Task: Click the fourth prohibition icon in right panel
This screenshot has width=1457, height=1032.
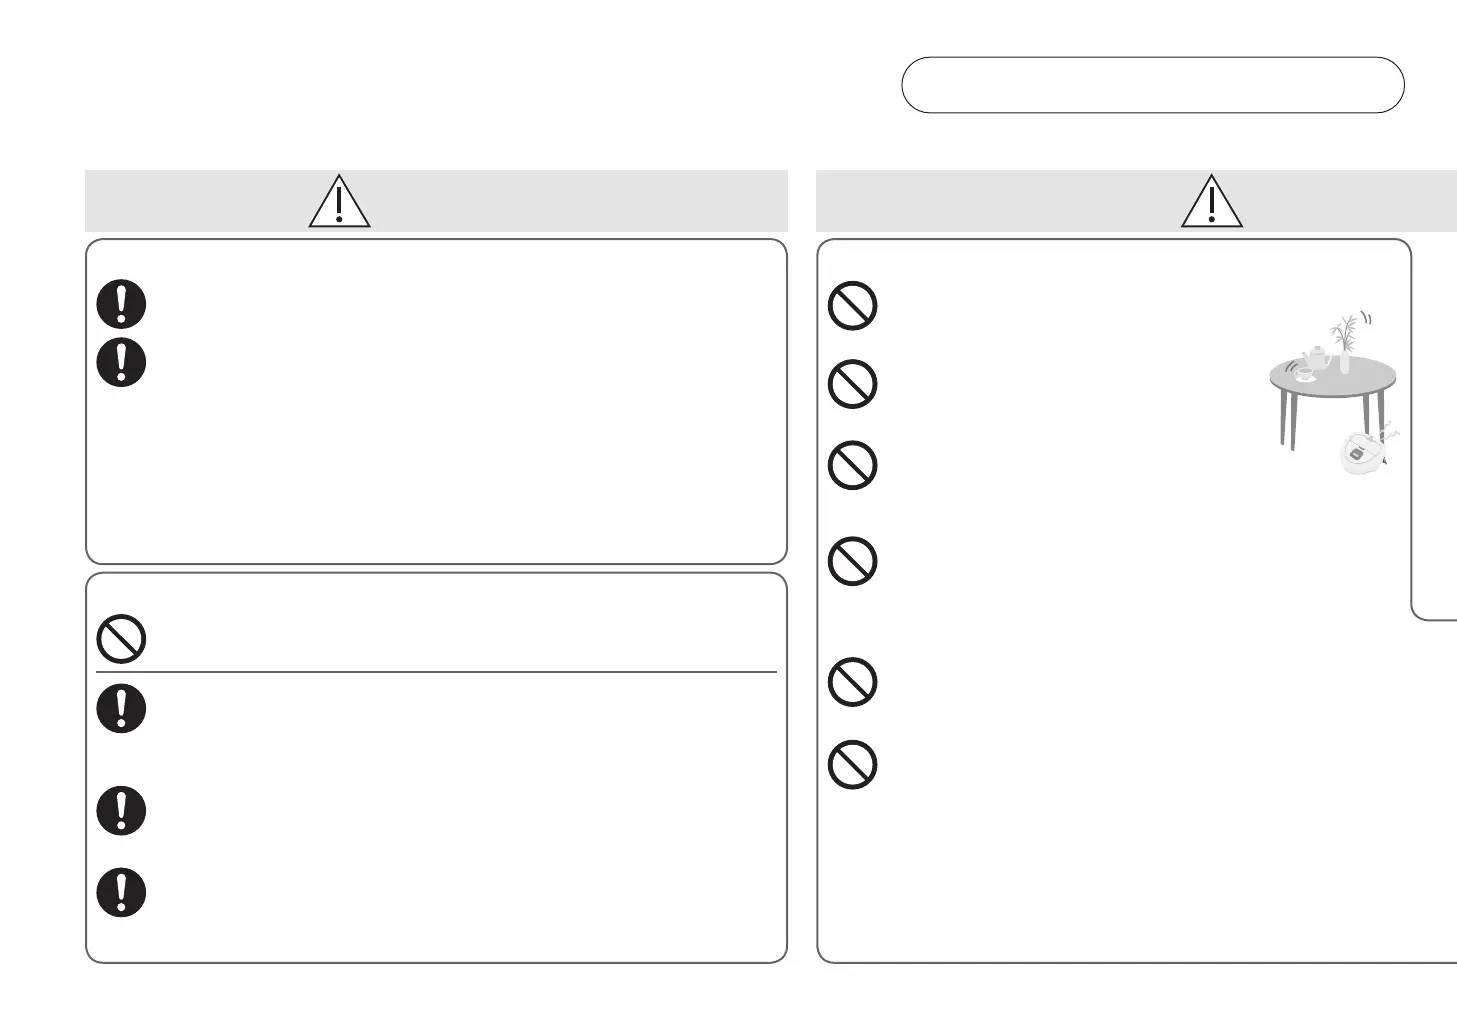Action: click(852, 561)
